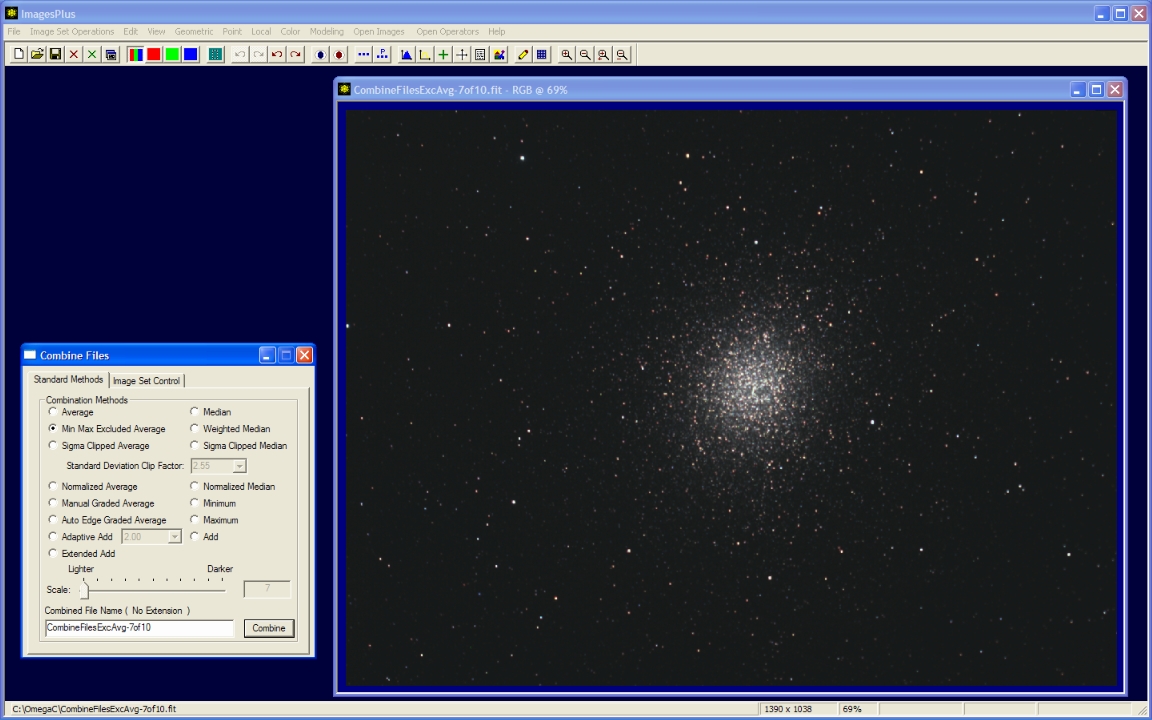Click the 1390 x 1038 status text
1152x720 pixels.
788,709
